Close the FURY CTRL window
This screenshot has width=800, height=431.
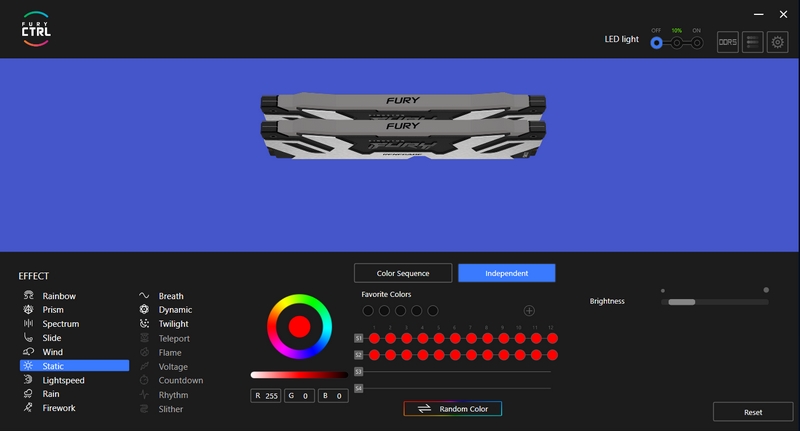[783, 14]
